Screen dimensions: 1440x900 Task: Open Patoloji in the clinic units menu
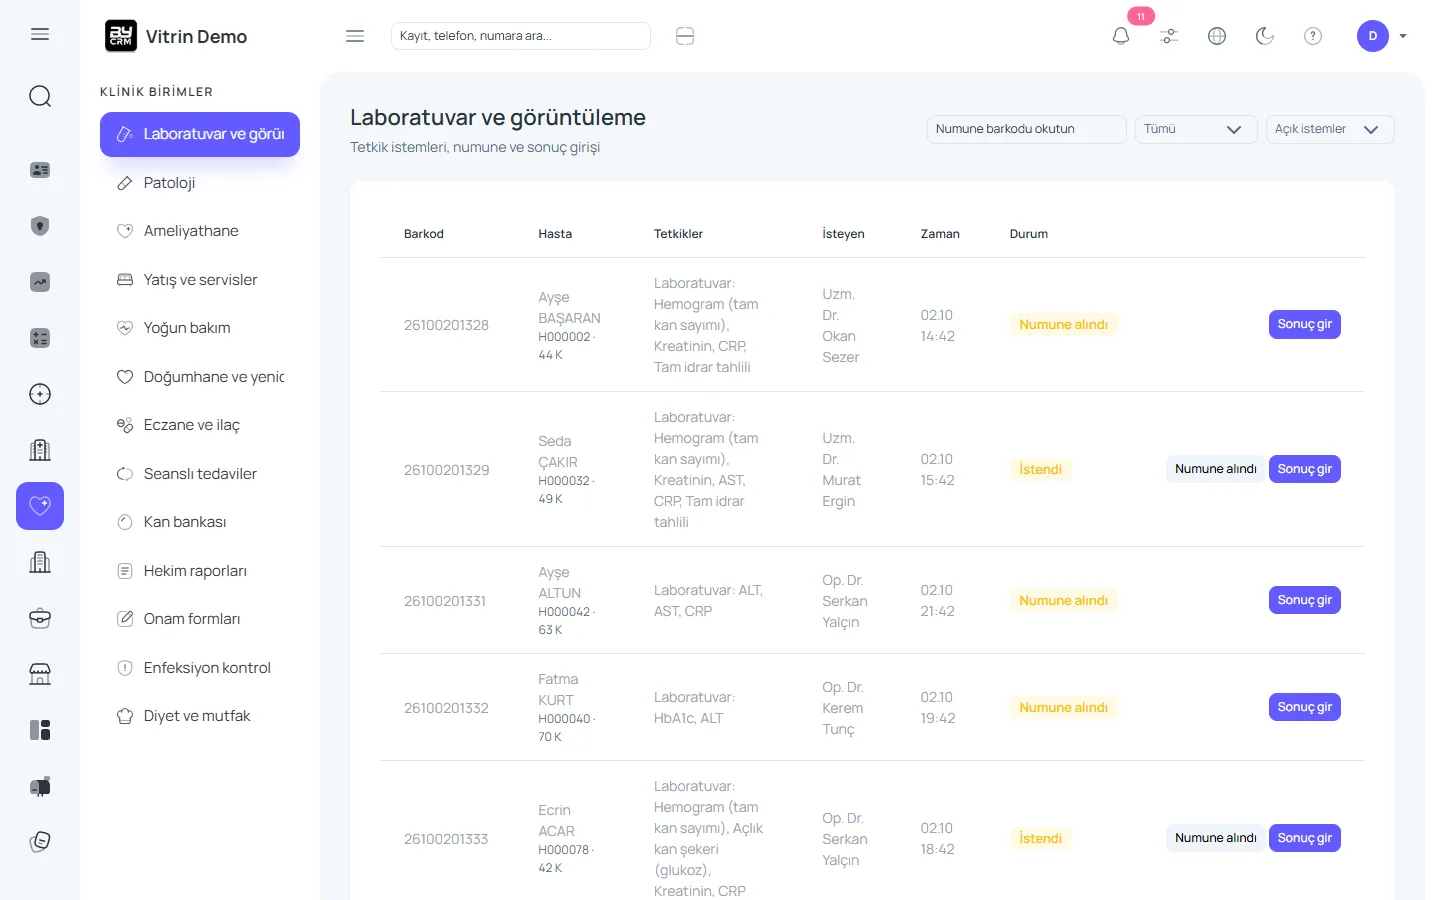click(x=200, y=183)
